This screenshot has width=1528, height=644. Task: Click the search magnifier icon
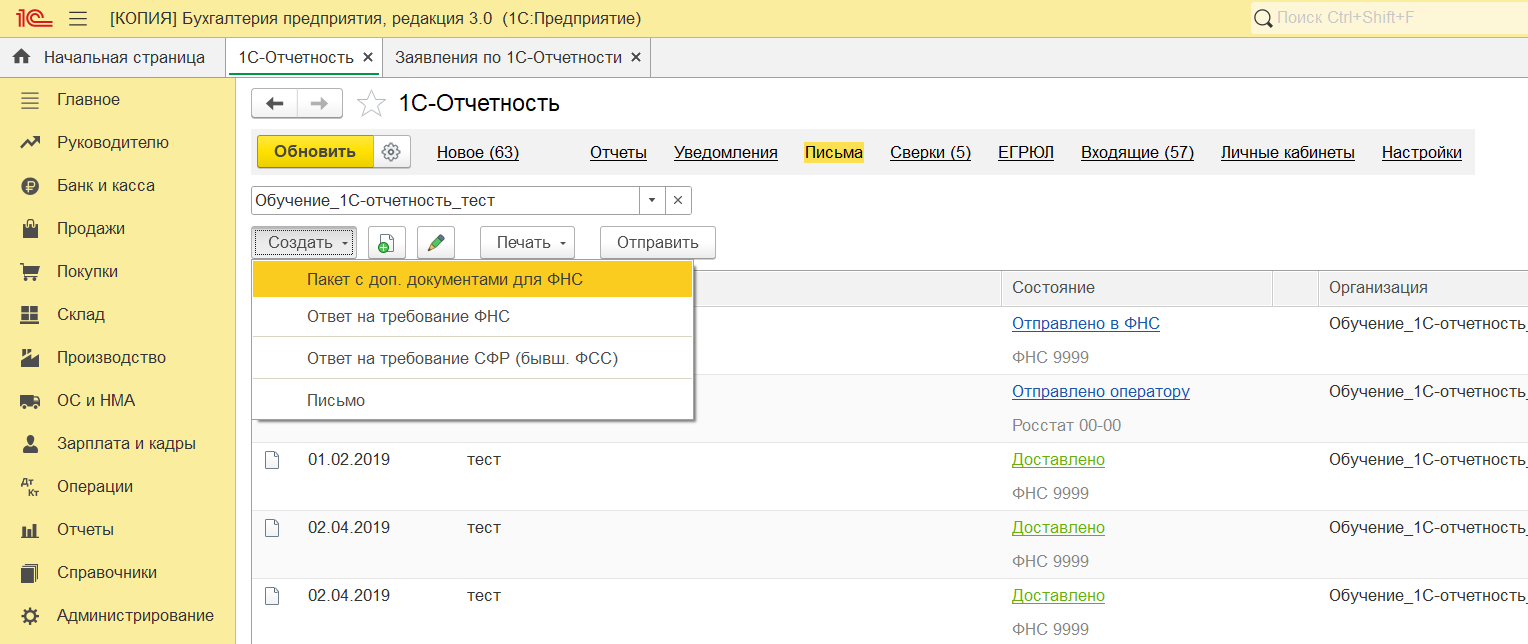click(x=1263, y=18)
